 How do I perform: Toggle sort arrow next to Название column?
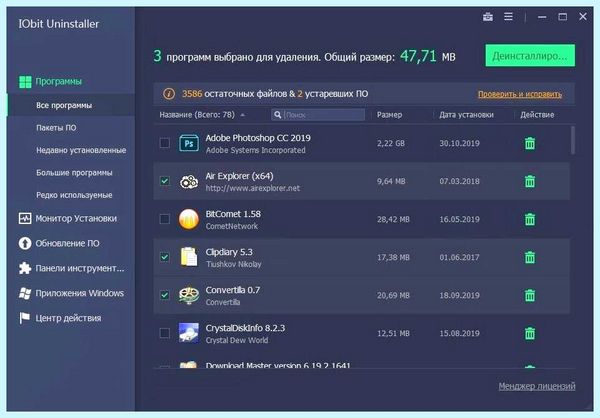243,115
